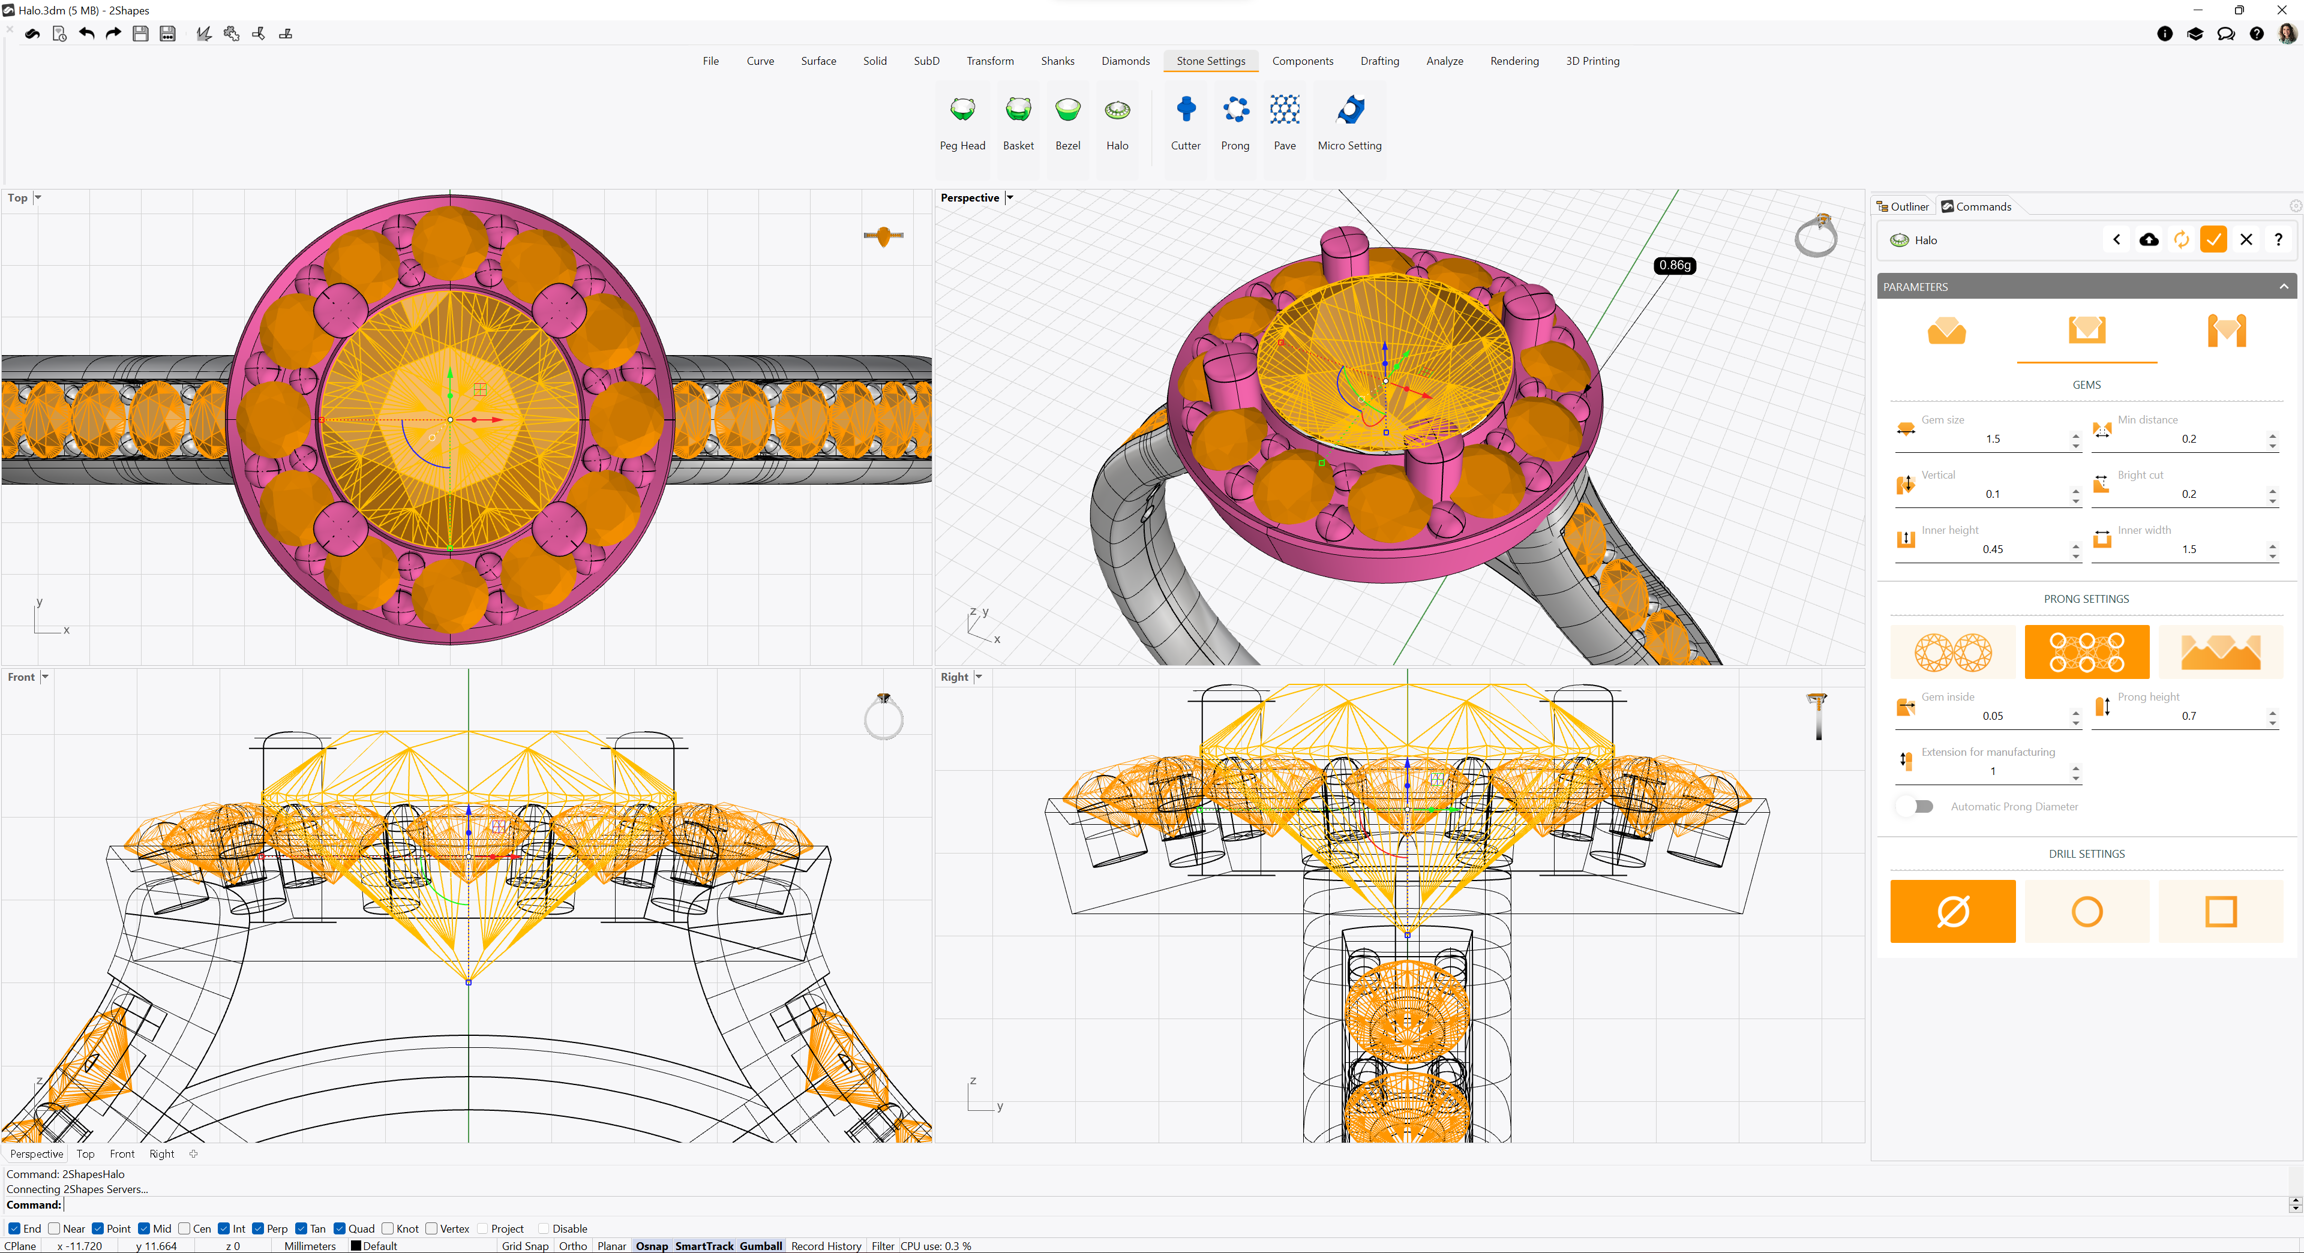Image resolution: width=2304 pixels, height=1253 pixels.
Task: Click the Default layer color swatch
Action: 355,1246
